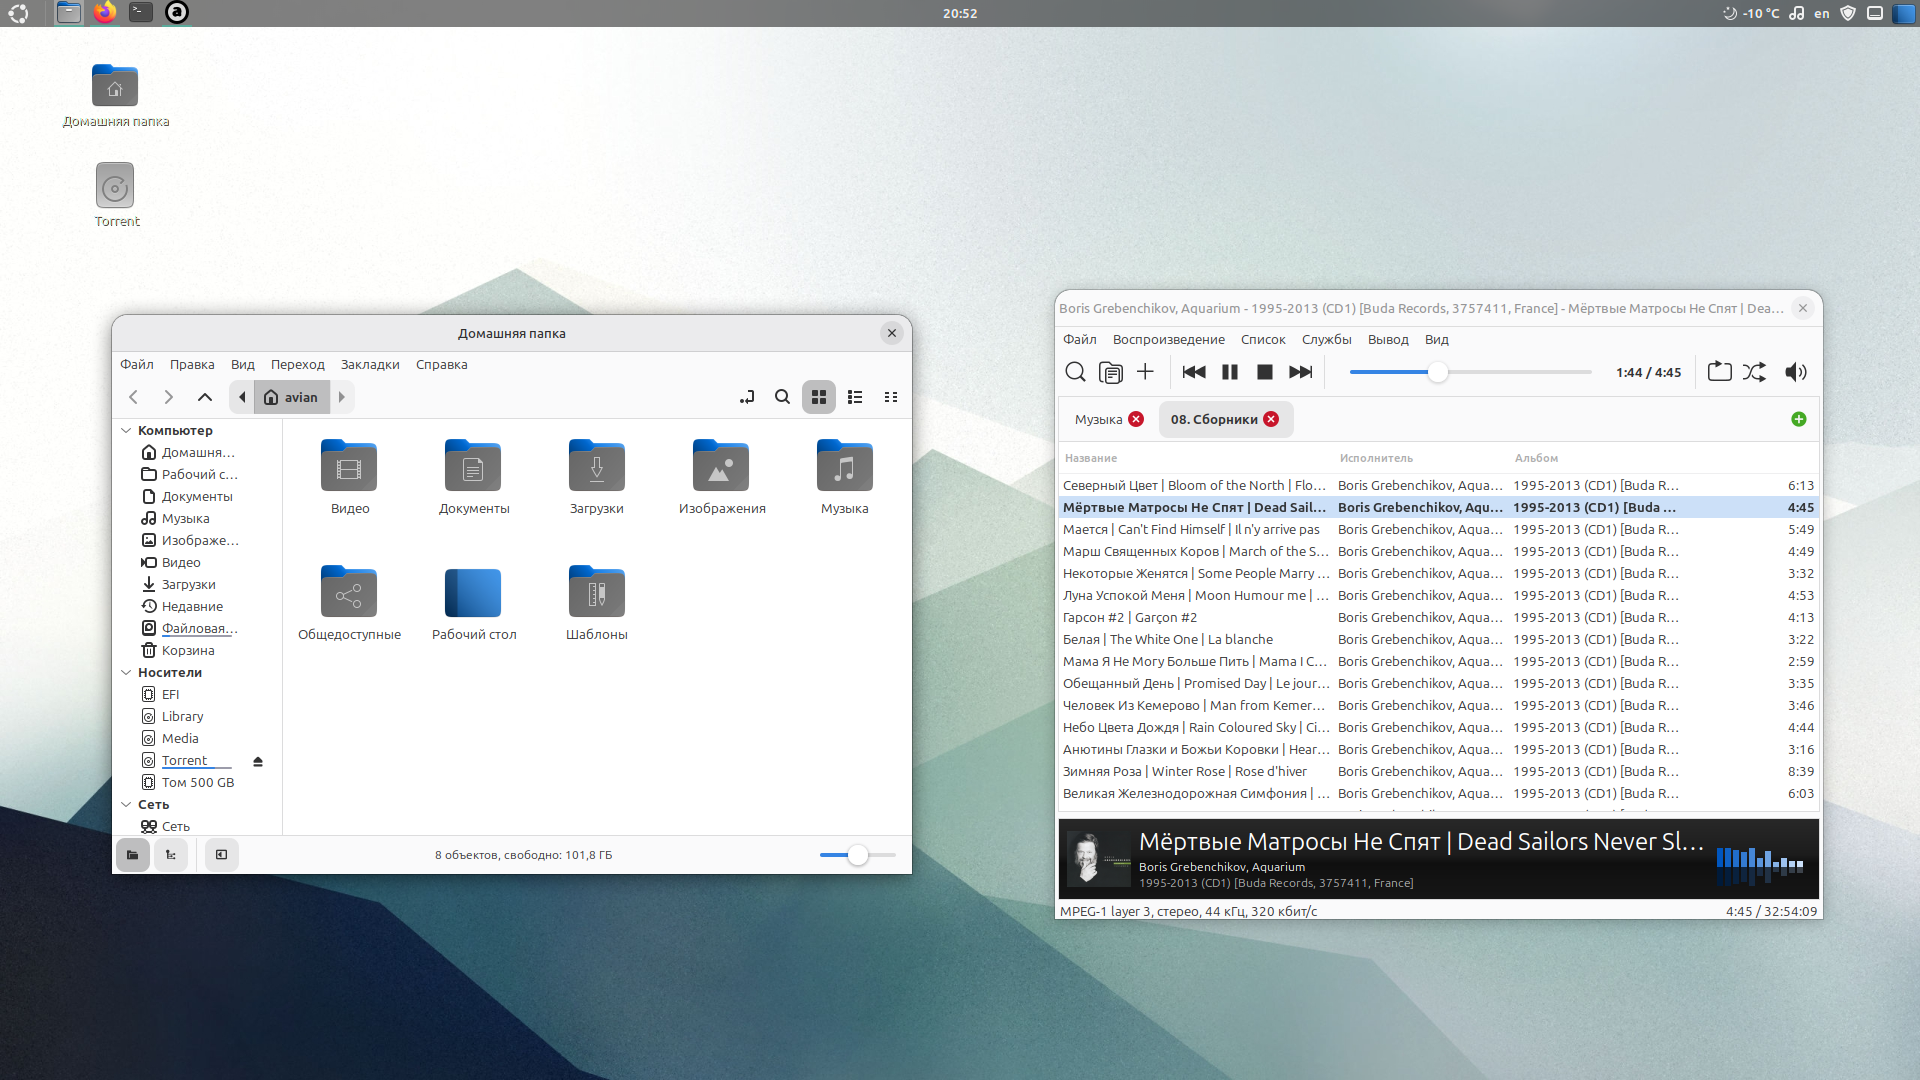Open the volume control speaker icon
The width and height of the screenshot is (1920, 1080).
(1796, 372)
